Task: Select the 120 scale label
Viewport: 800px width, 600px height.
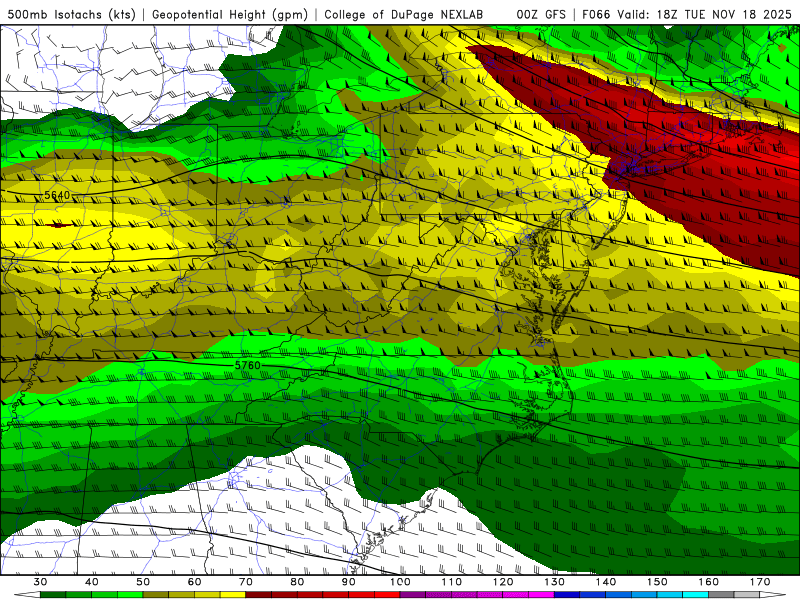Action: 503,582
